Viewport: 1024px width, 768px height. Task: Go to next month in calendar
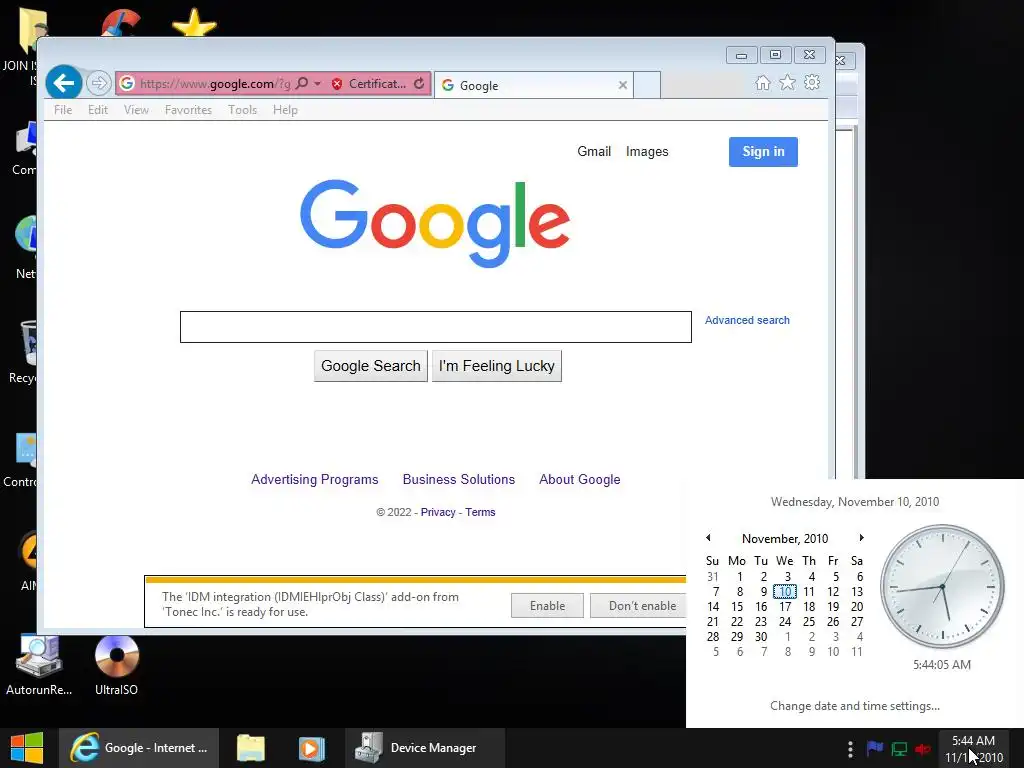(x=861, y=537)
